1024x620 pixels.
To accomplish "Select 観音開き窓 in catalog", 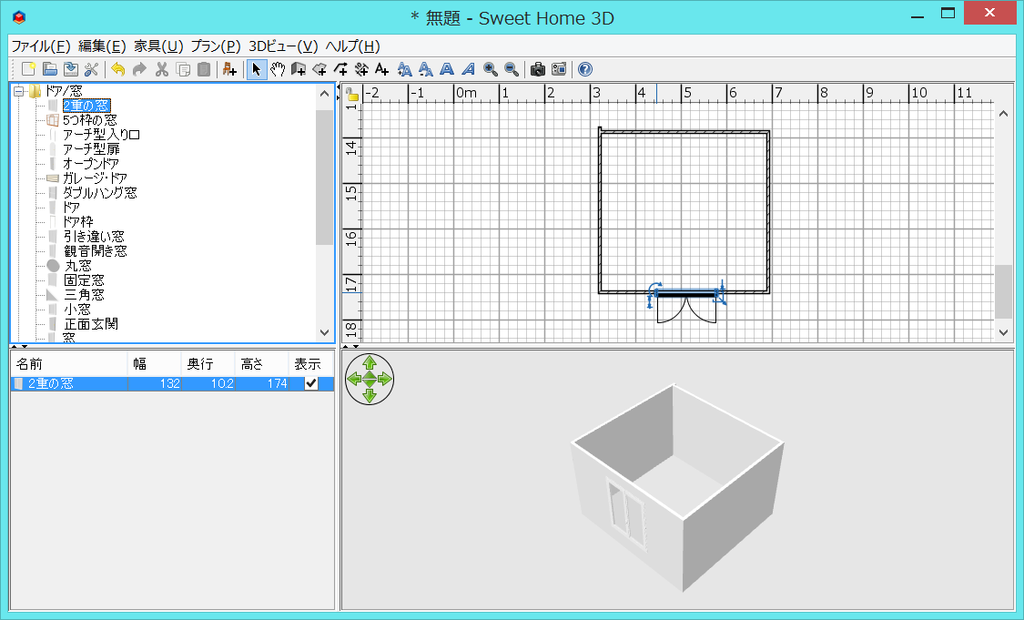I will (95, 251).
